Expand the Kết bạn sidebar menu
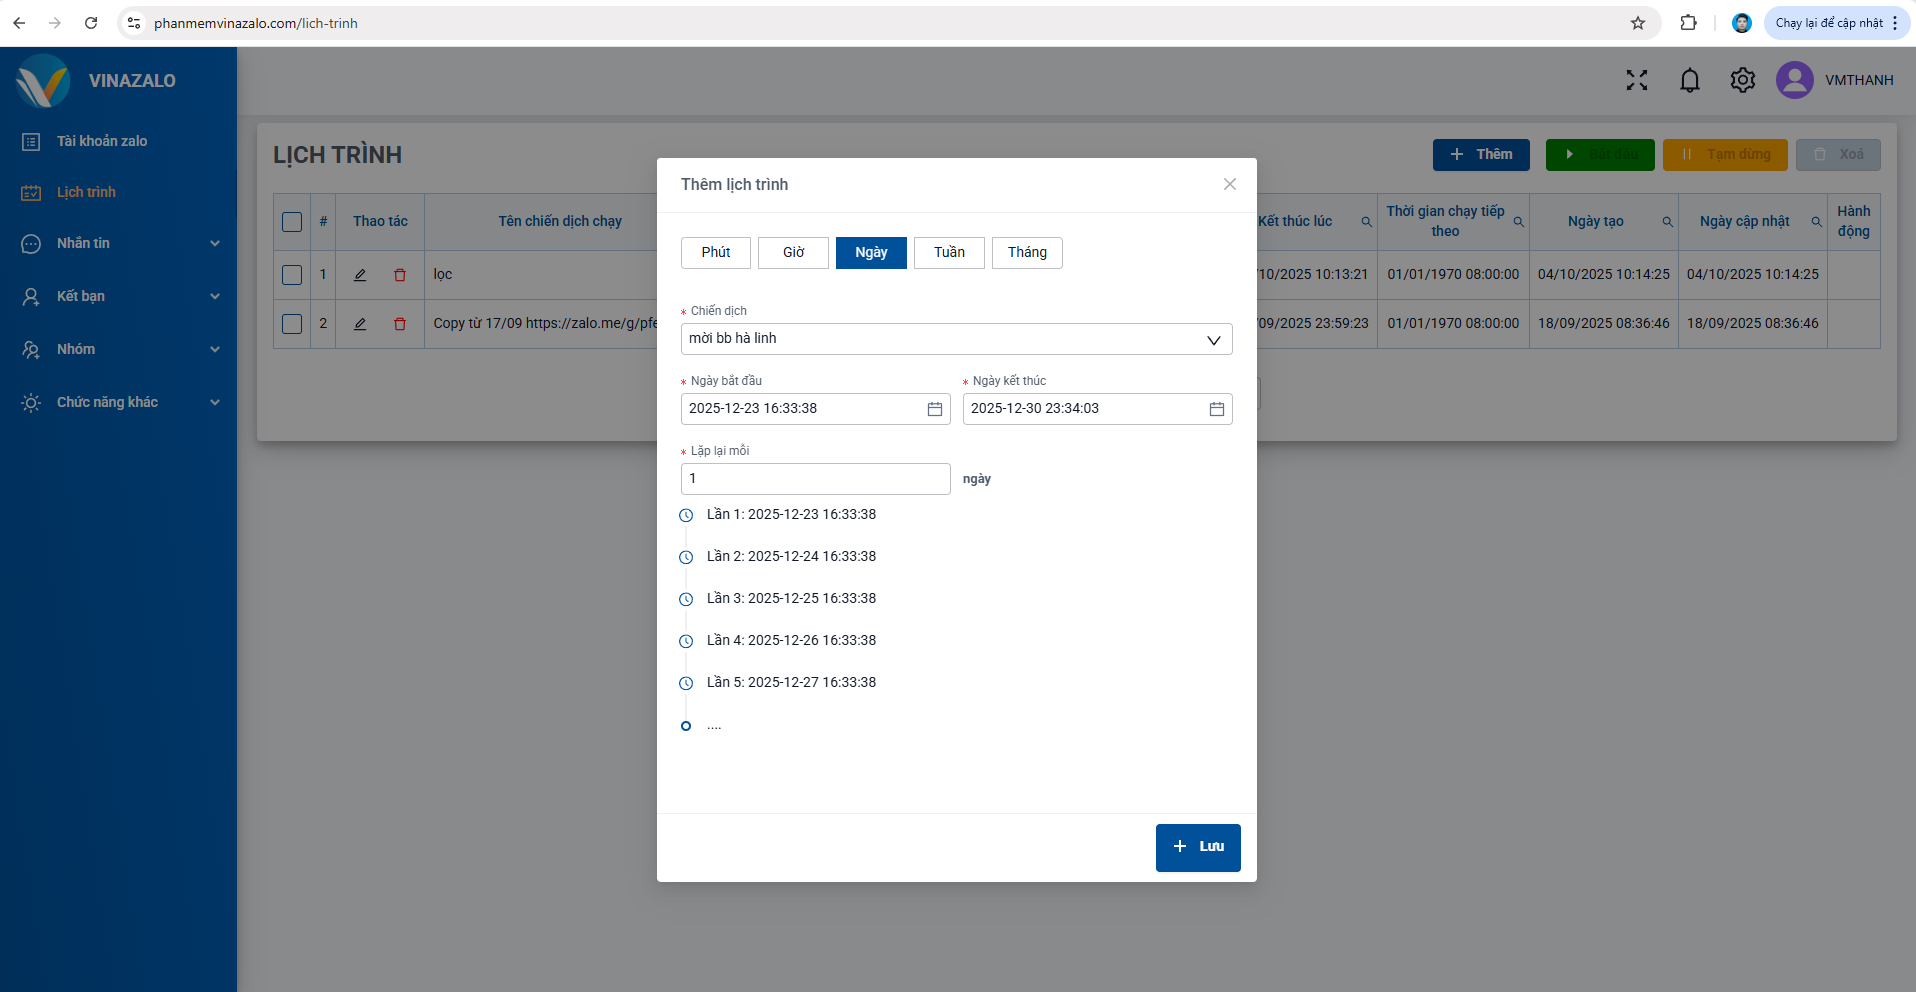The image size is (1916, 992). tap(120, 296)
